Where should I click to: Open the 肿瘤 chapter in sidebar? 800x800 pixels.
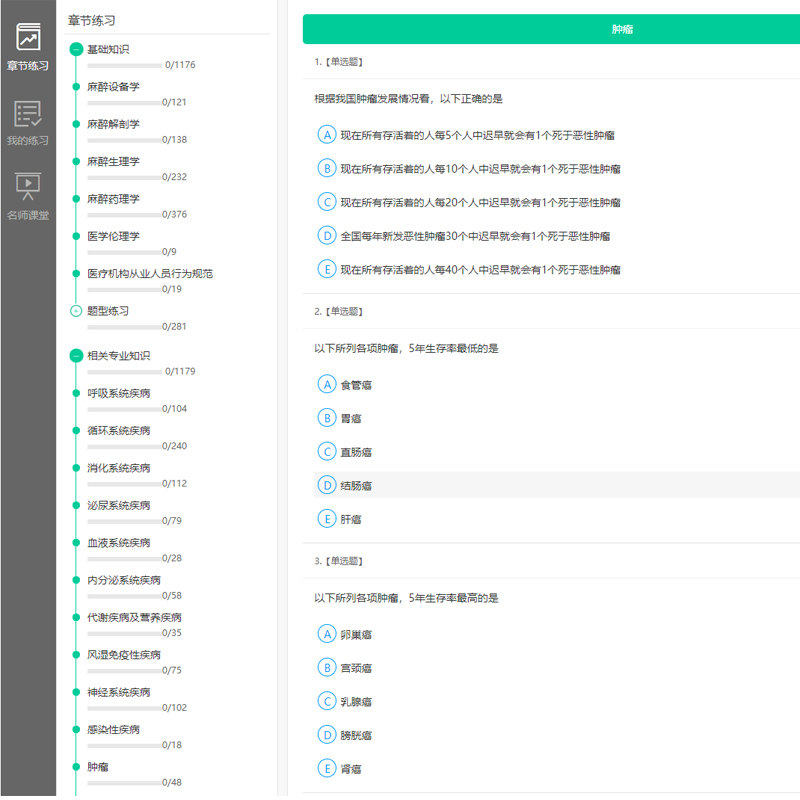[97, 767]
